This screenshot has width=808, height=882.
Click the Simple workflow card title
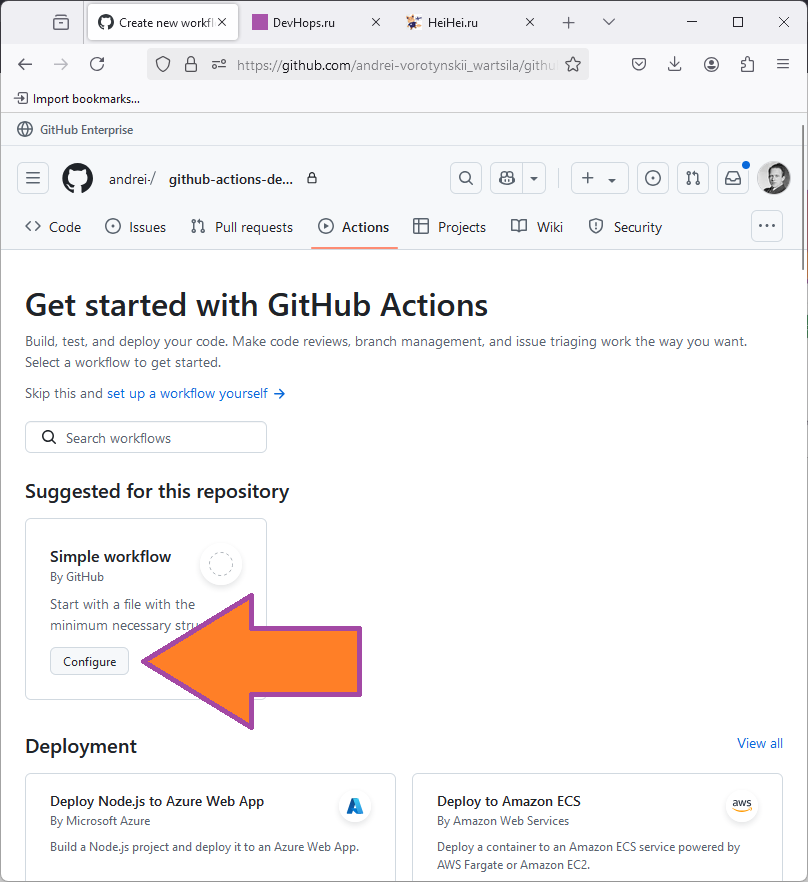point(110,556)
